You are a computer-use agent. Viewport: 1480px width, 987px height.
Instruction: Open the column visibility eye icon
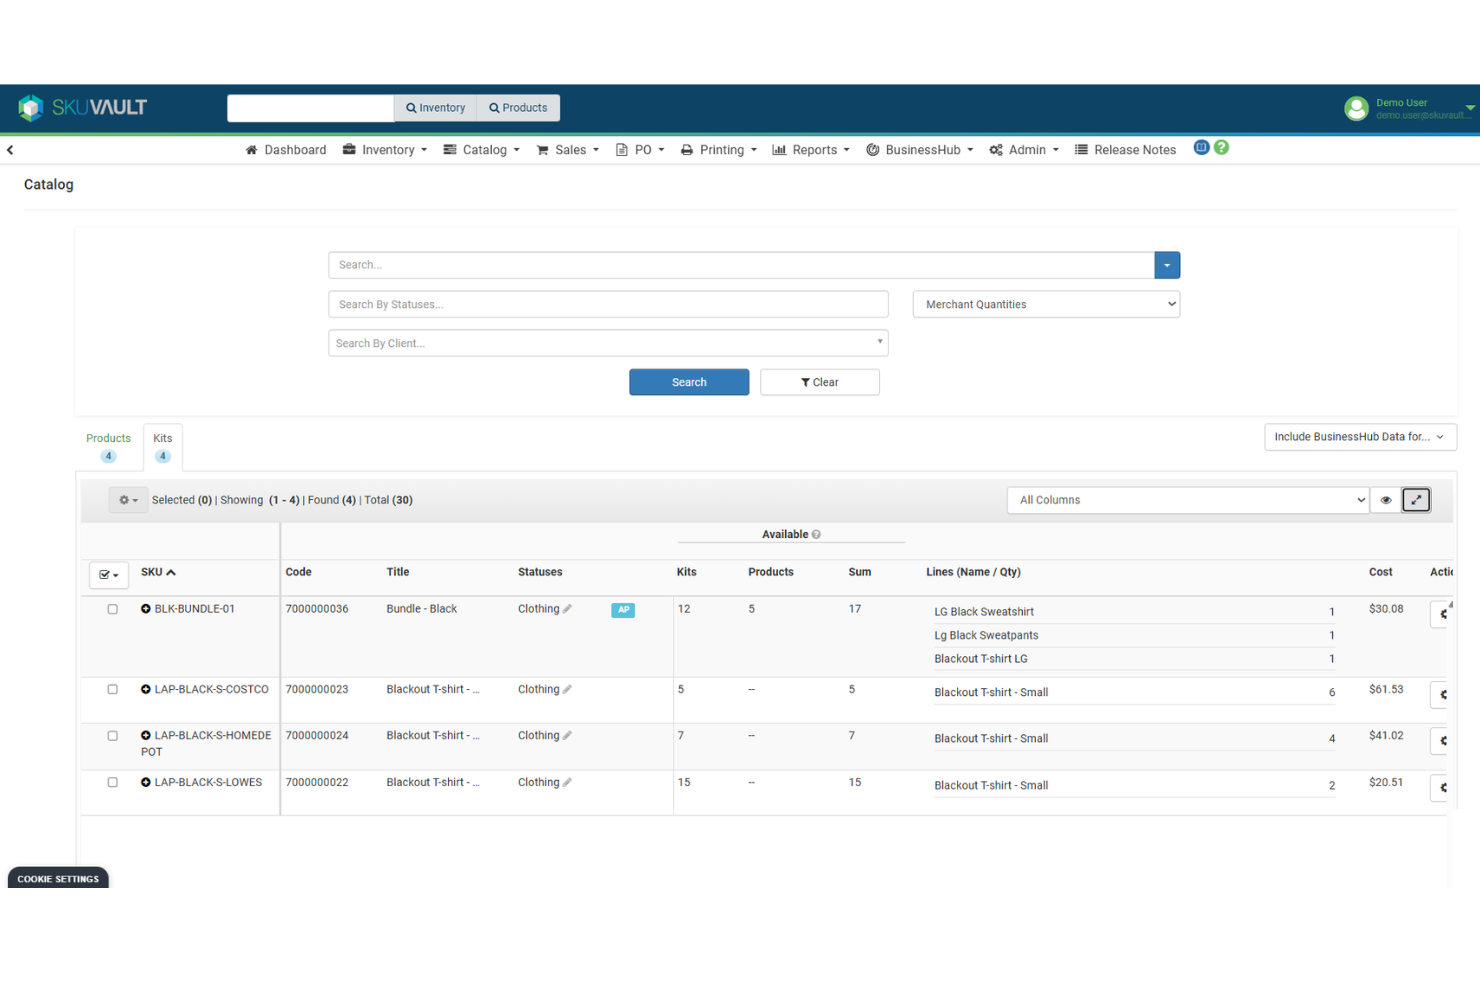[x=1386, y=500]
